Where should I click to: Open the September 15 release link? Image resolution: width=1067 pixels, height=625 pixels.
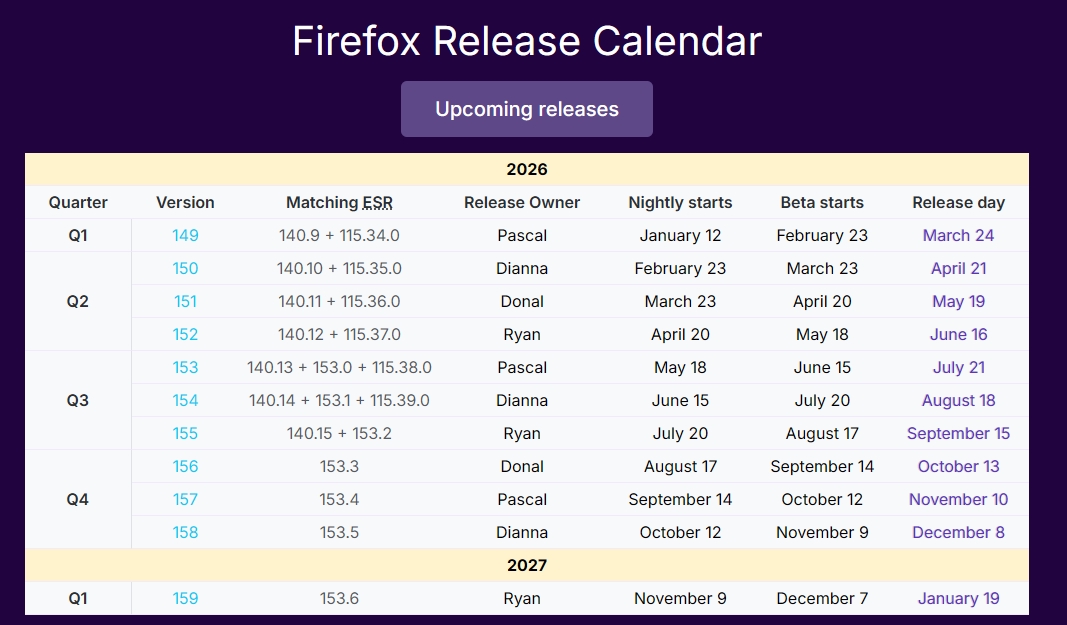(958, 433)
